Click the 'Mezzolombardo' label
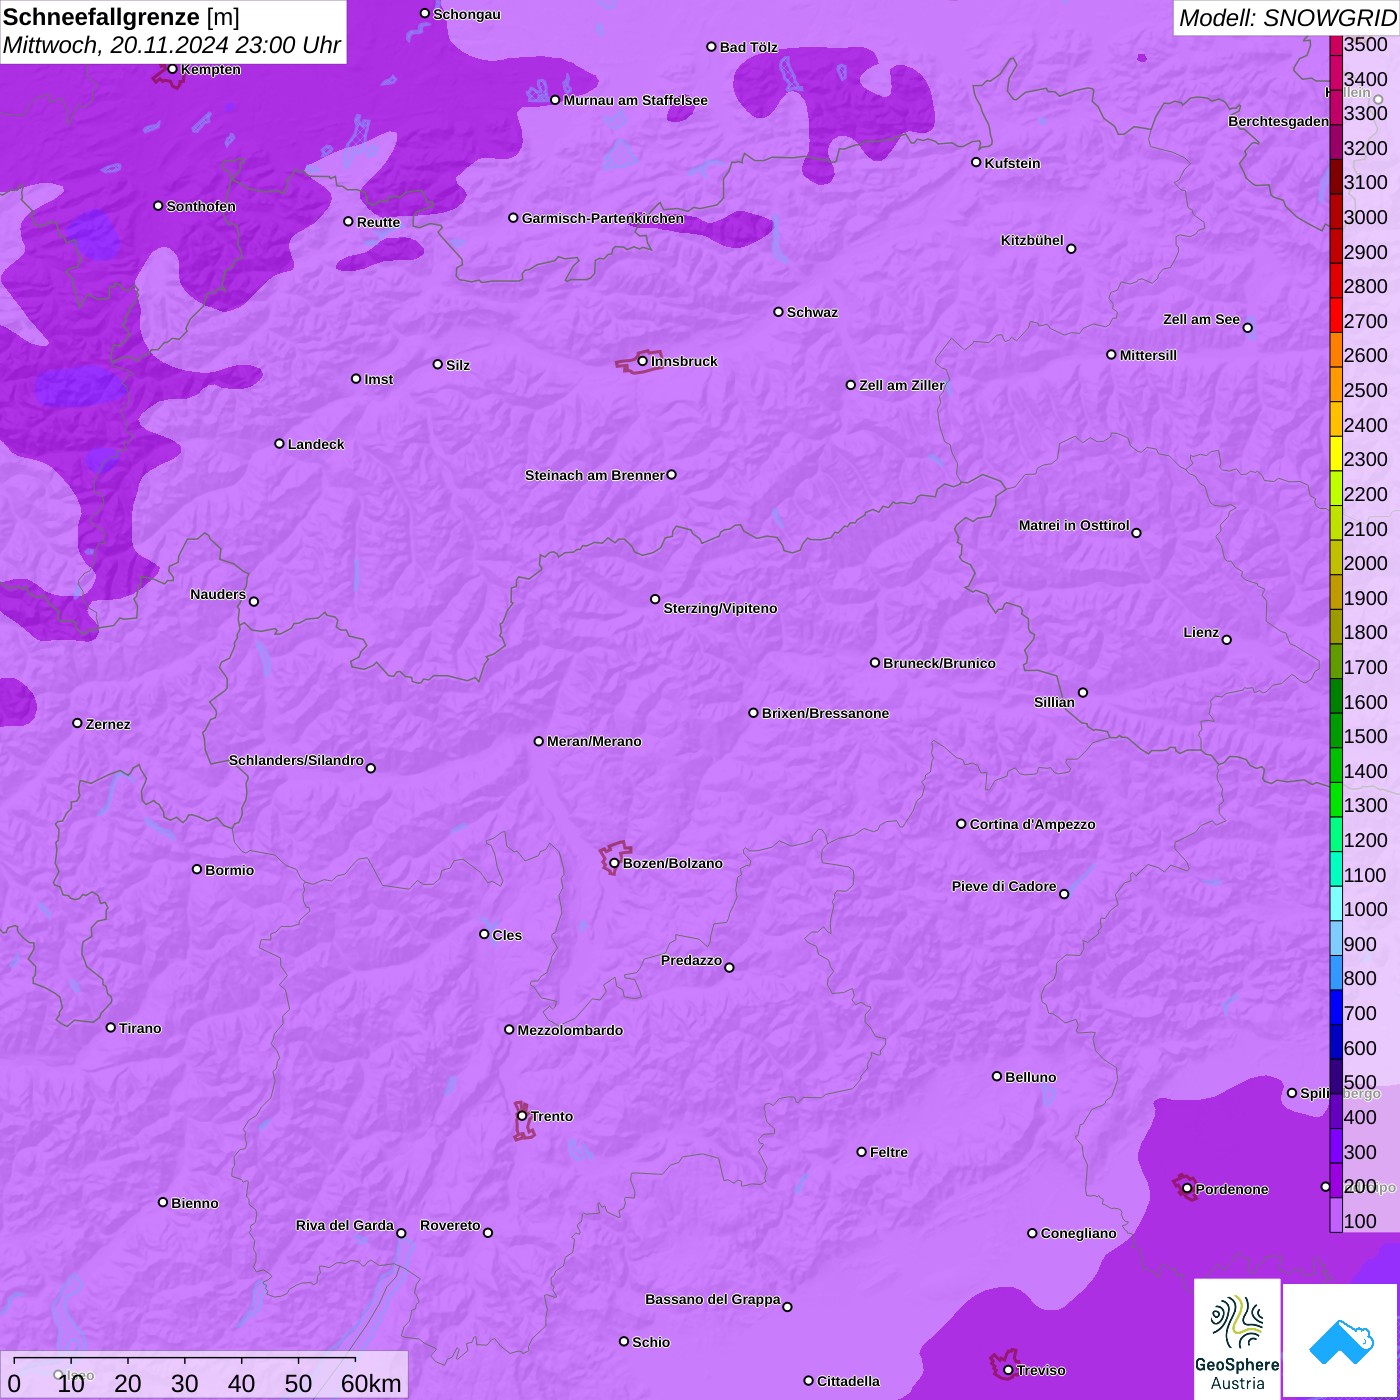The width and height of the screenshot is (1400, 1400). click(x=570, y=1030)
